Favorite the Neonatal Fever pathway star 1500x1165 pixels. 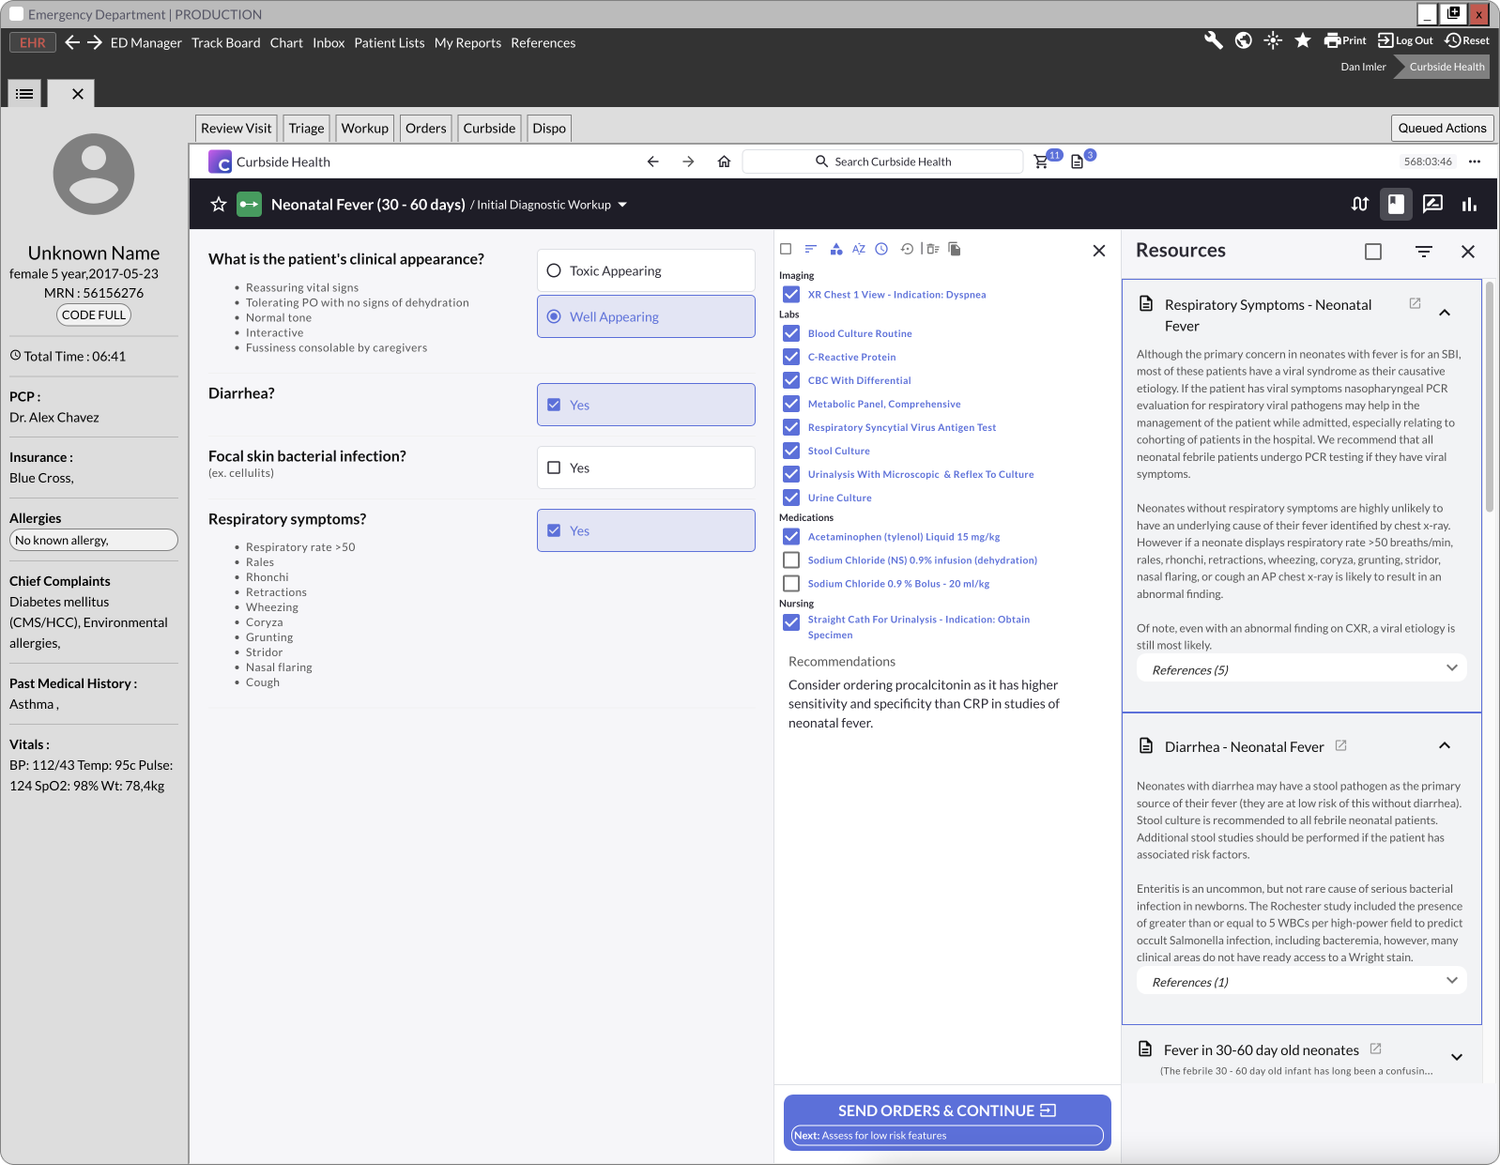point(218,205)
